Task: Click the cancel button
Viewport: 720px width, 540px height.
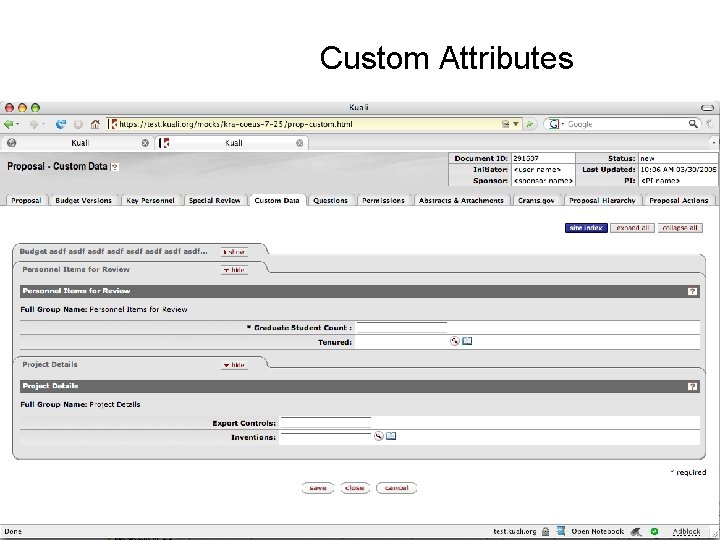Action: tap(396, 488)
